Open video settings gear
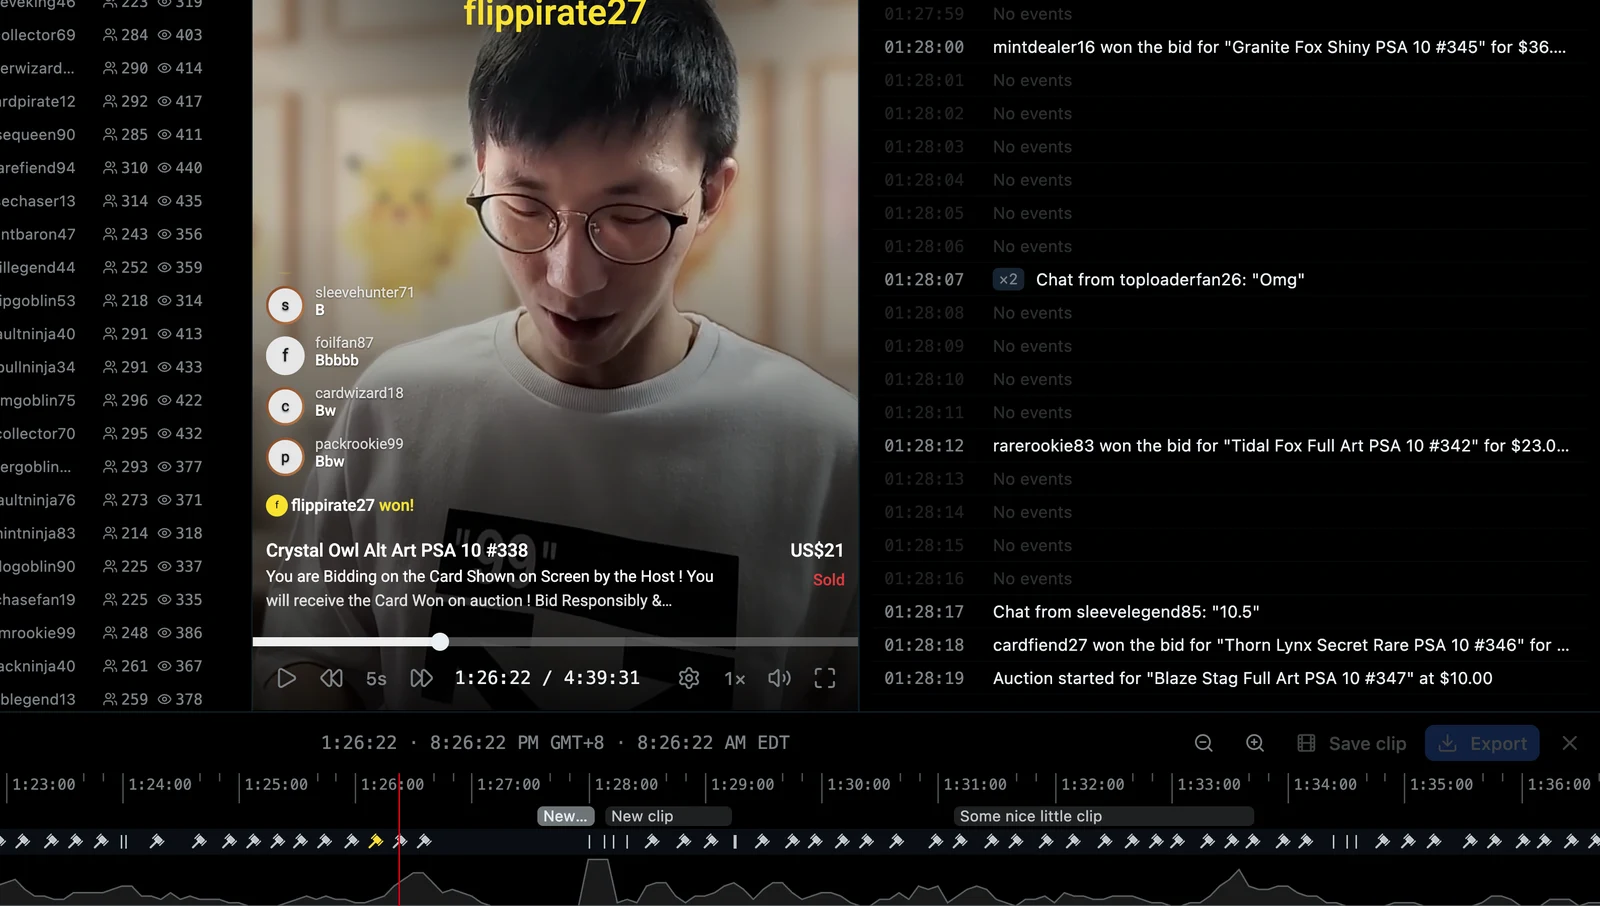 point(689,678)
